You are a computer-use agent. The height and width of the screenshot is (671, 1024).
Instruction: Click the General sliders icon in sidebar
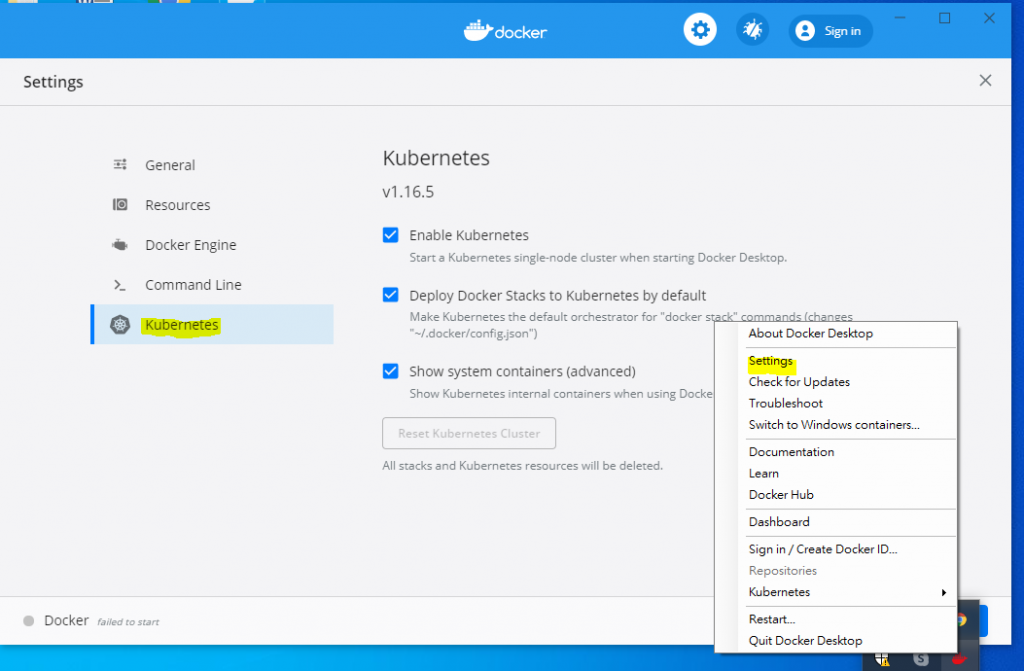coord(120,165)
